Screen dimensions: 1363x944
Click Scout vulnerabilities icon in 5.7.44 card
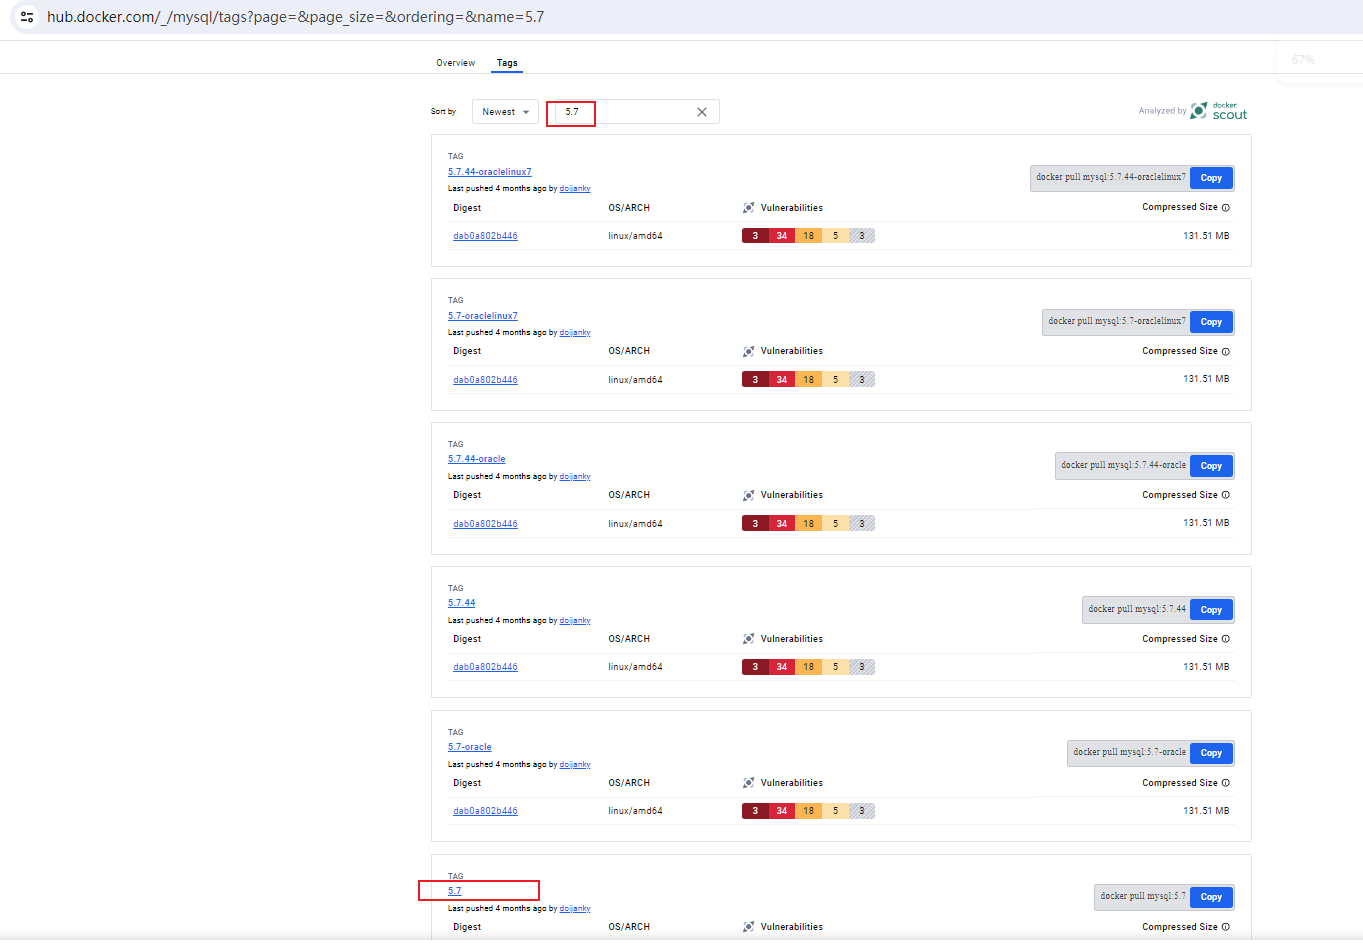click(x=748, y=639)
